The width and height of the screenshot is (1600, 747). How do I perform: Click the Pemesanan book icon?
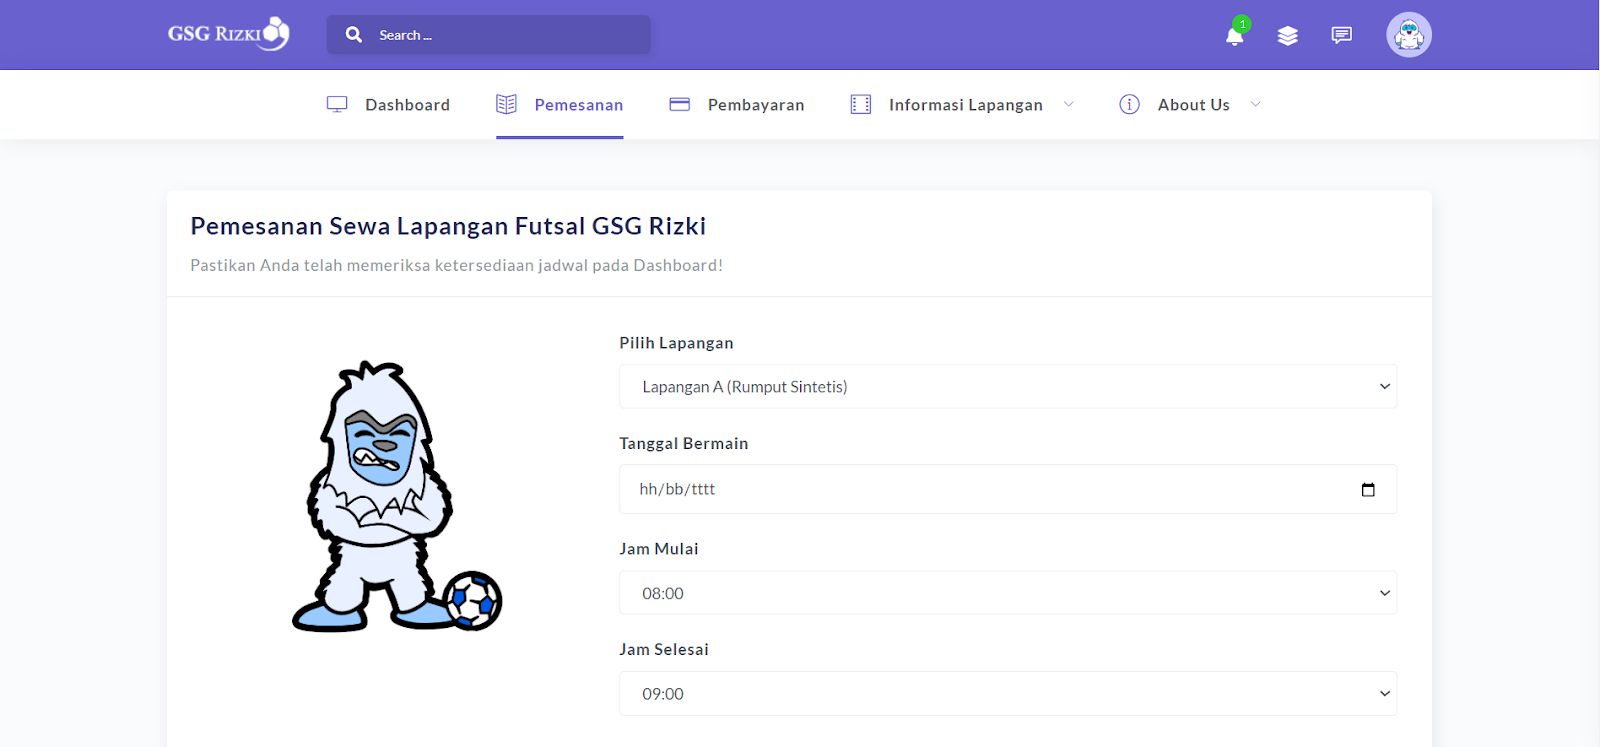pyautogui.click(x=507, y=104)
